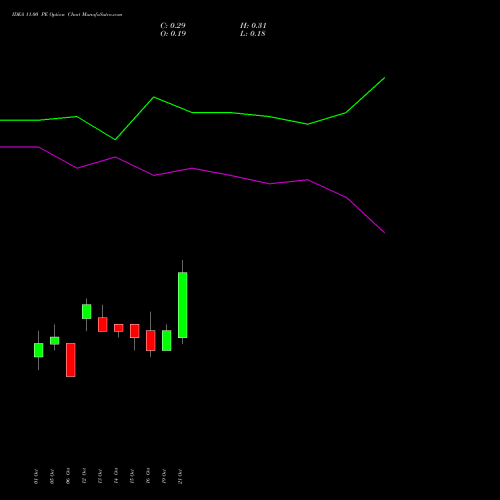Click the open value O: 0.19
Screen dimensions: 500x500
[173, 34]
